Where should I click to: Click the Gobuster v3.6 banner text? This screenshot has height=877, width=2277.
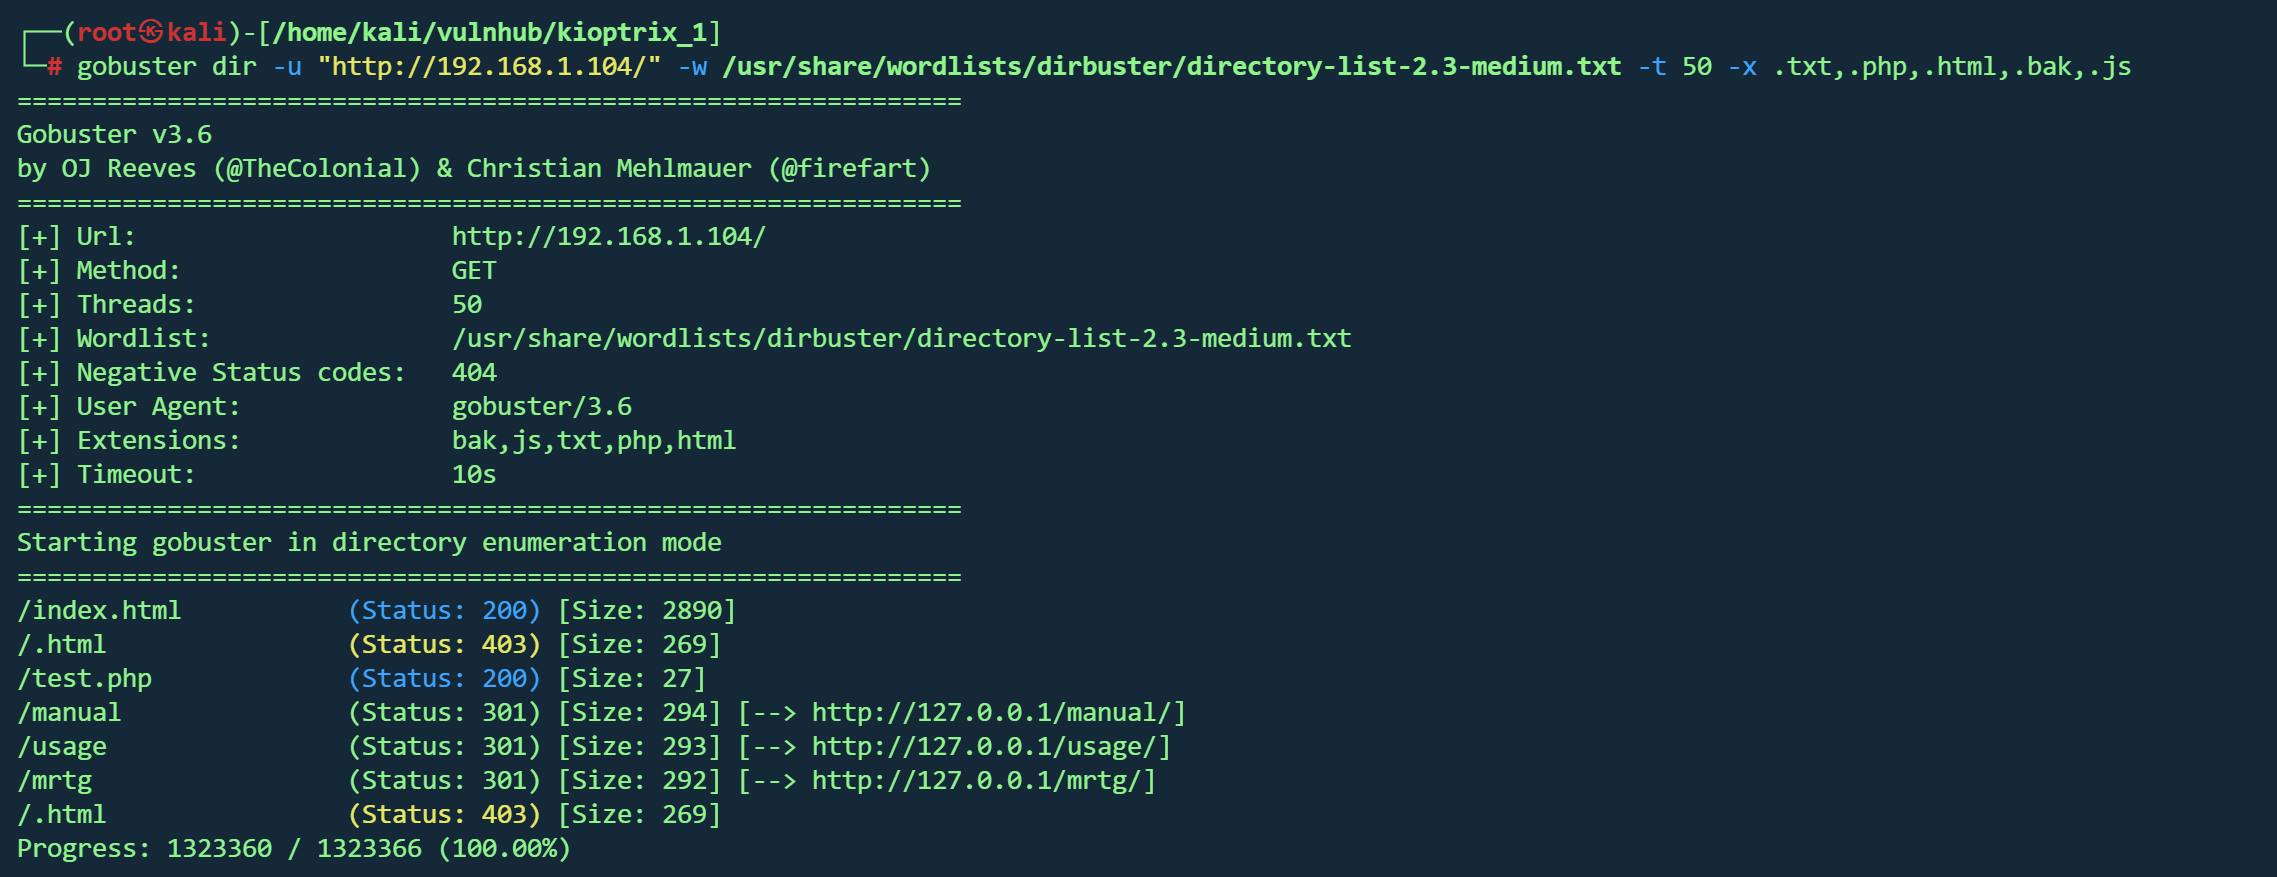click(x=114, y=134)
